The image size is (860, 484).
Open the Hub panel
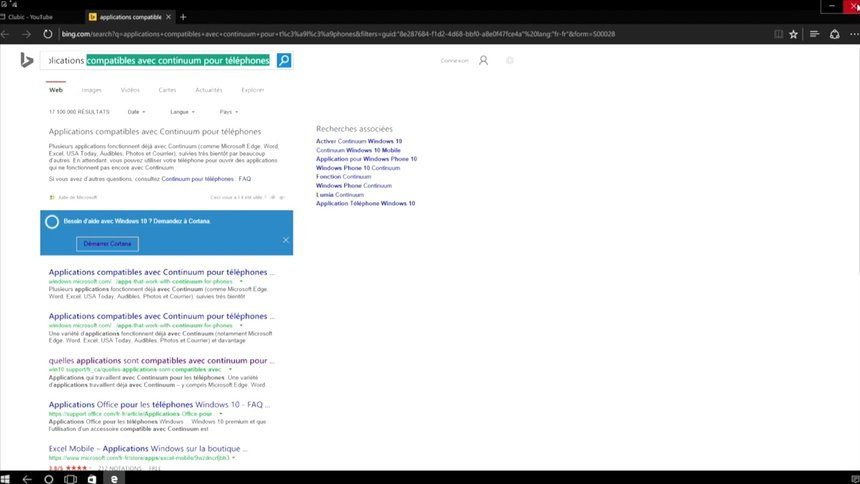(x=814, y=34)
